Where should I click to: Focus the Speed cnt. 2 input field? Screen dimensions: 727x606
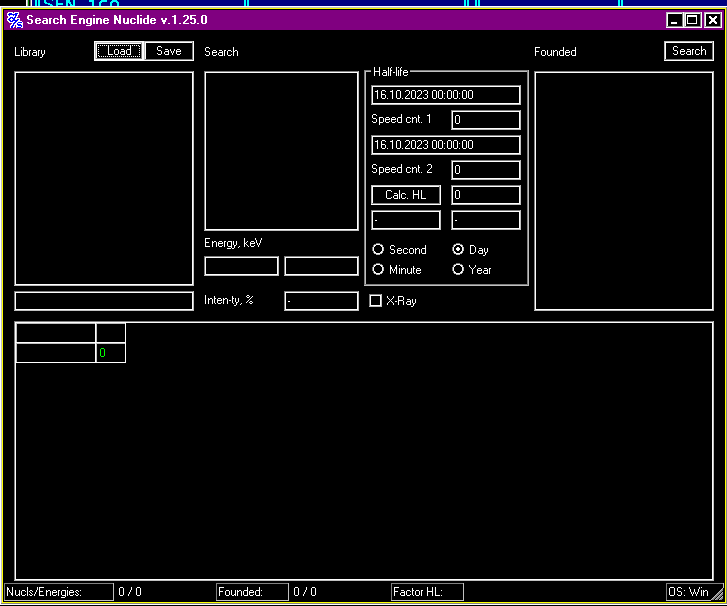click(x=485, y=170)
